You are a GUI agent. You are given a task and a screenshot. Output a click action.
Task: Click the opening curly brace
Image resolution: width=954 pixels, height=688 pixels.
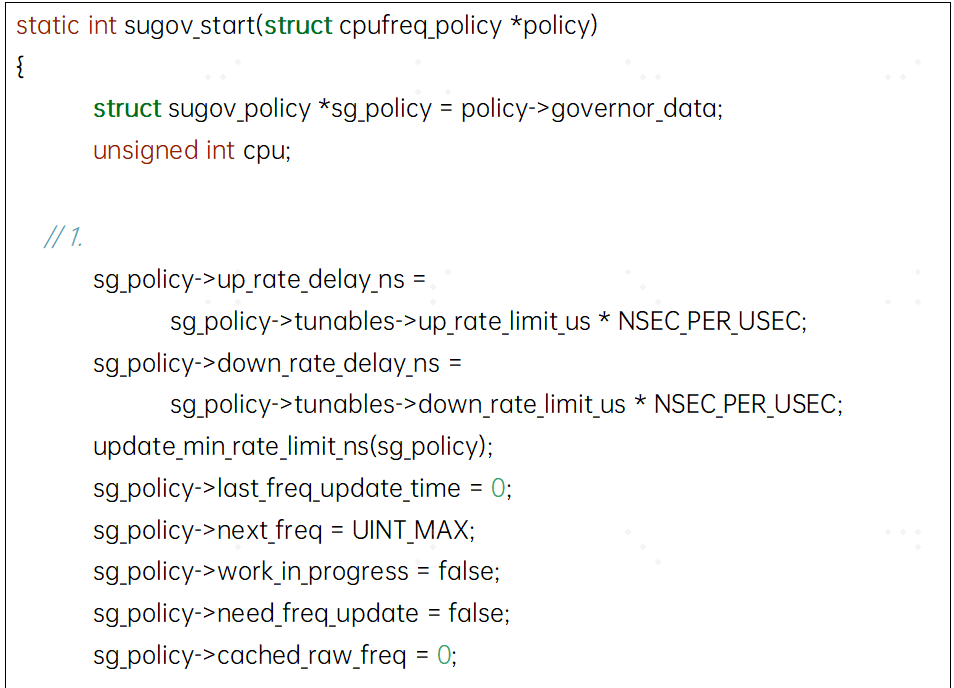tap(20, 66)
